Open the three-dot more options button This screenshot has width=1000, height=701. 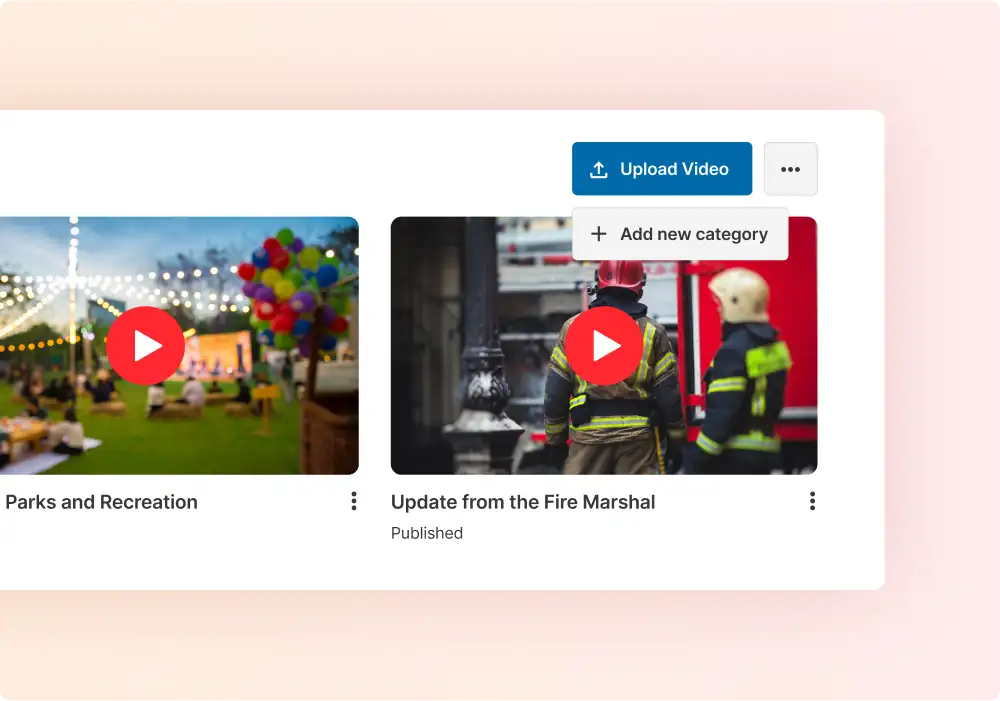point(790,169)
